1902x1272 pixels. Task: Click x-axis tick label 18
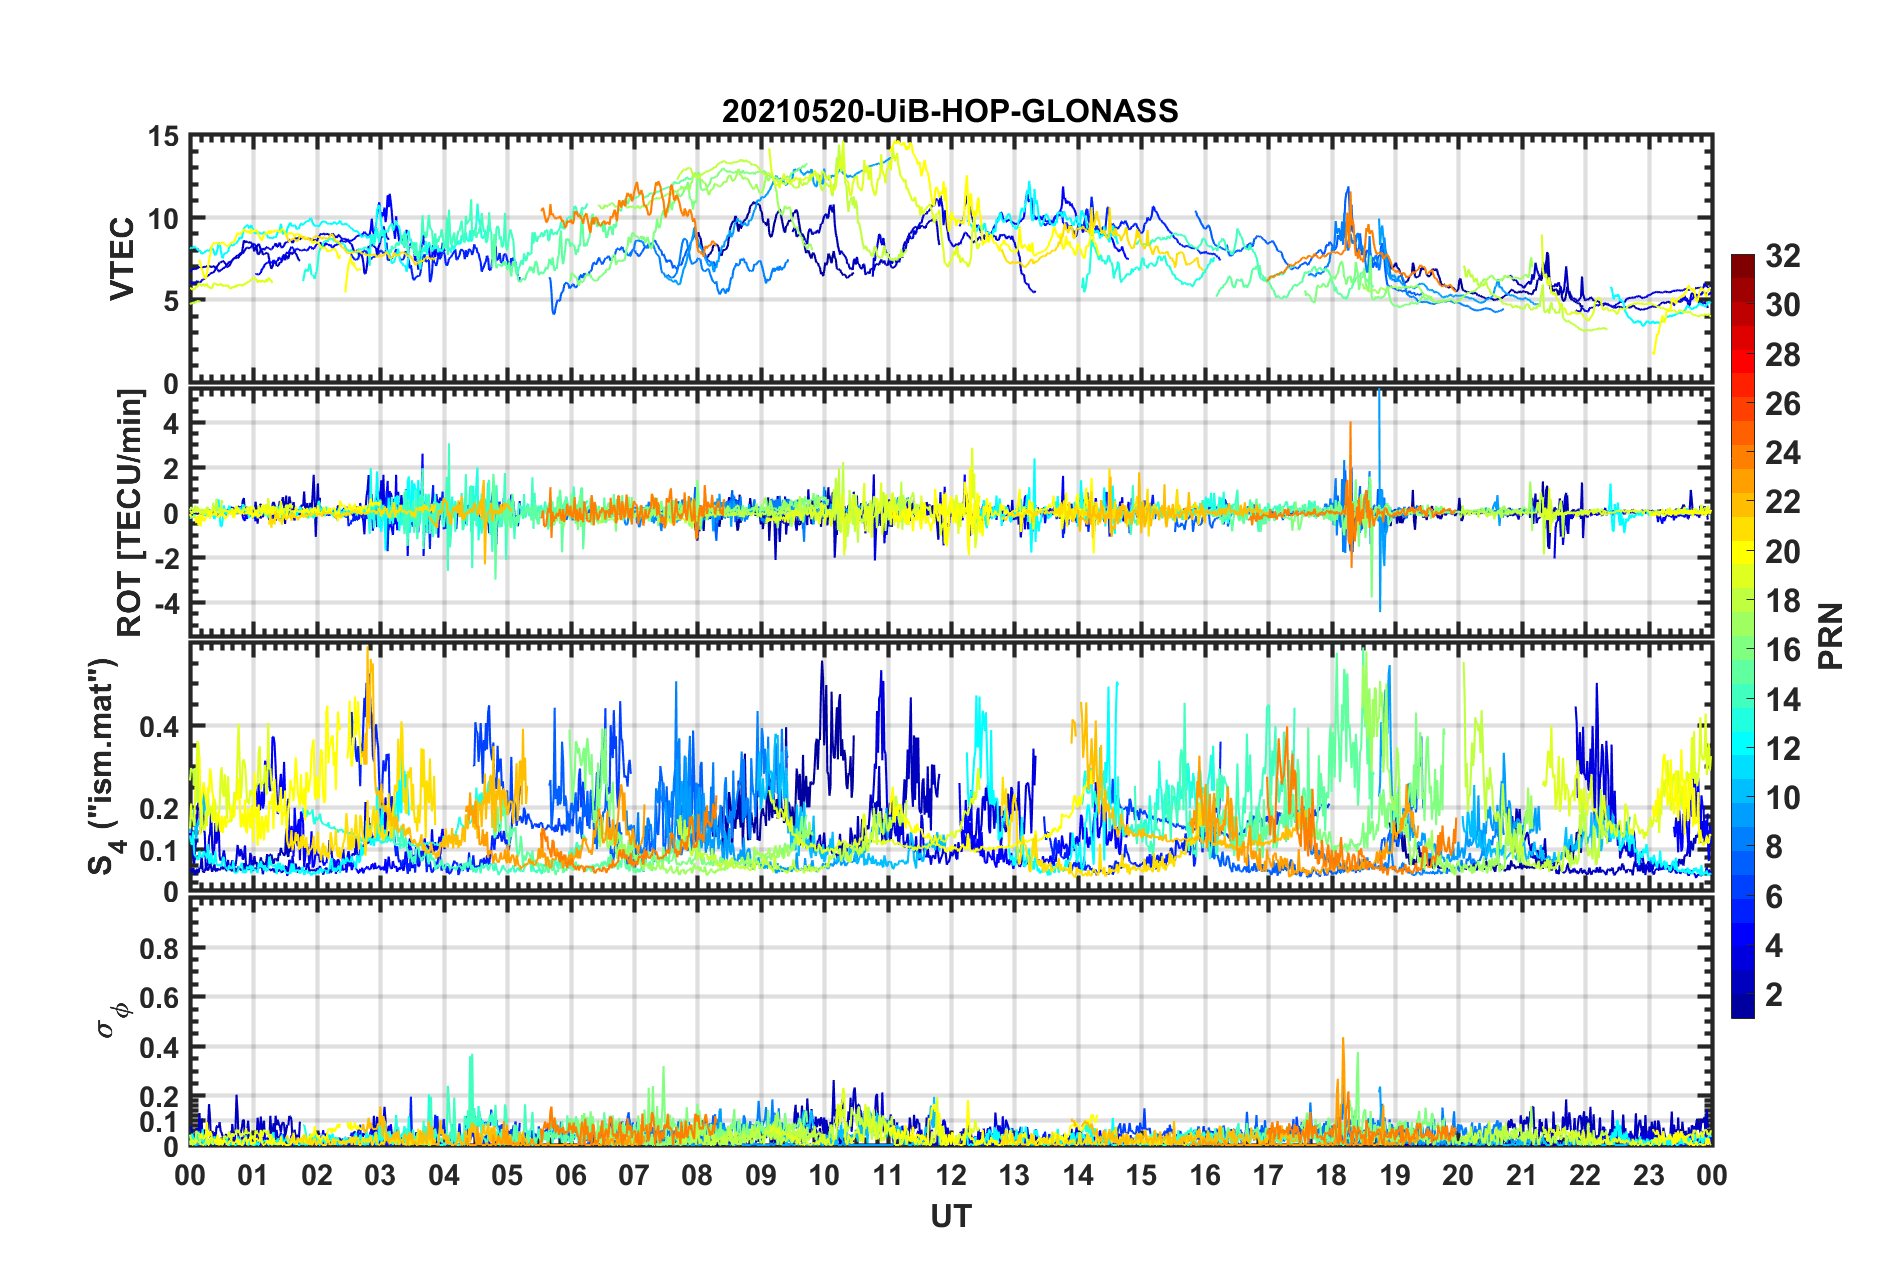tap(1332, 1175)
